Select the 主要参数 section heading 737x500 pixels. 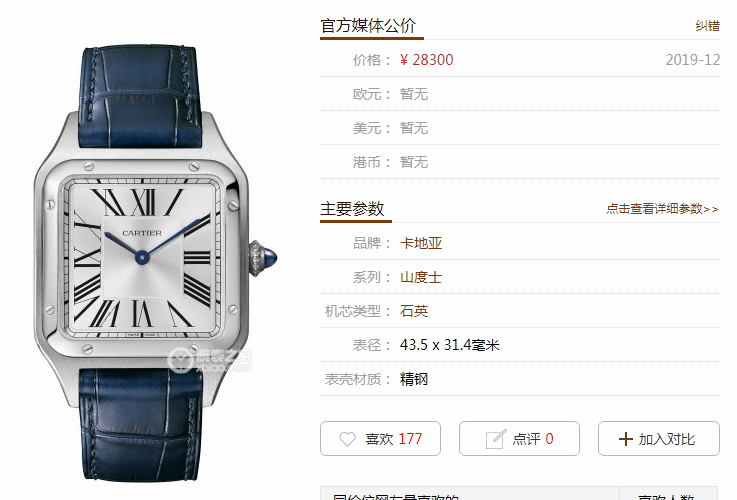coord(352,209)
